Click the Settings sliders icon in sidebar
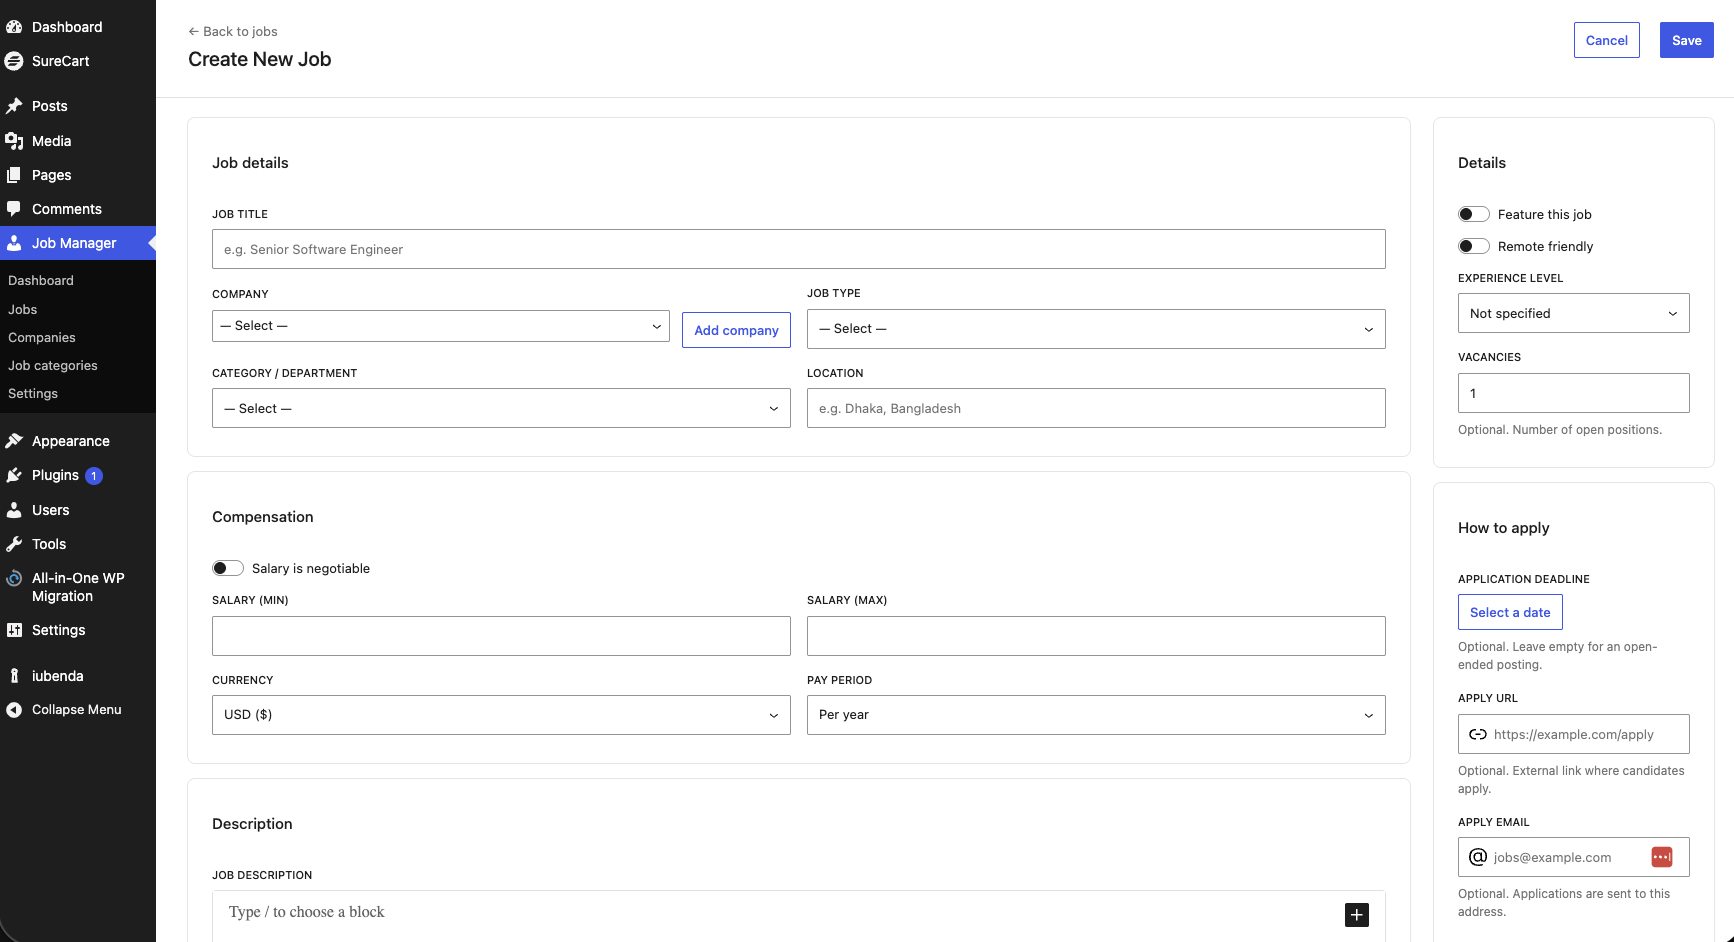This screenshot has width=1734, height=942. pyautogui.click(x=14, y=630)
